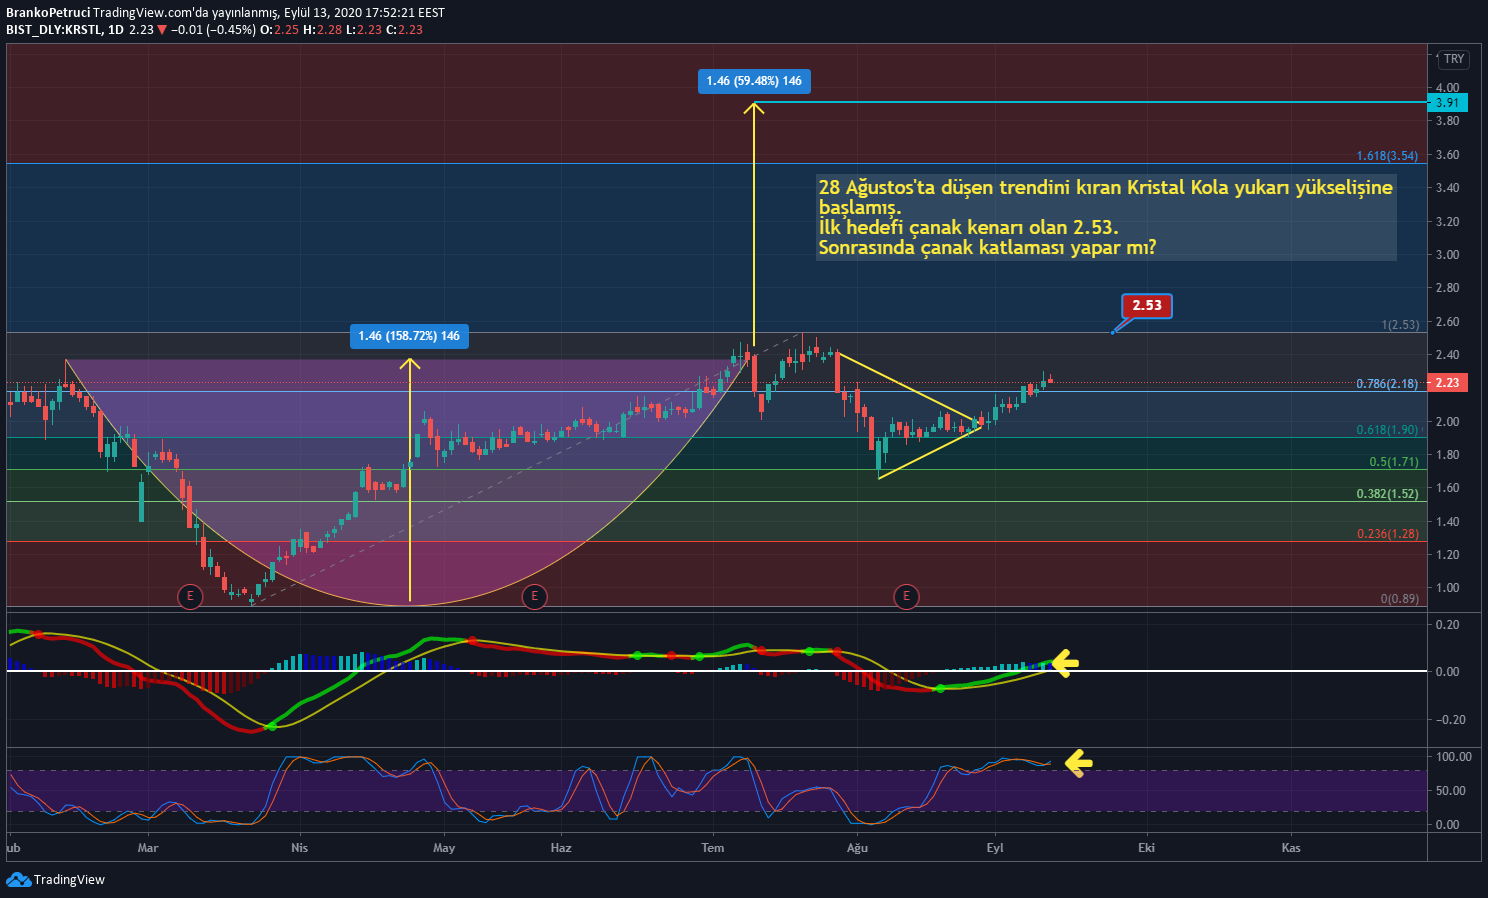Click the TradingView logo at the bottom

click(56, 879)
